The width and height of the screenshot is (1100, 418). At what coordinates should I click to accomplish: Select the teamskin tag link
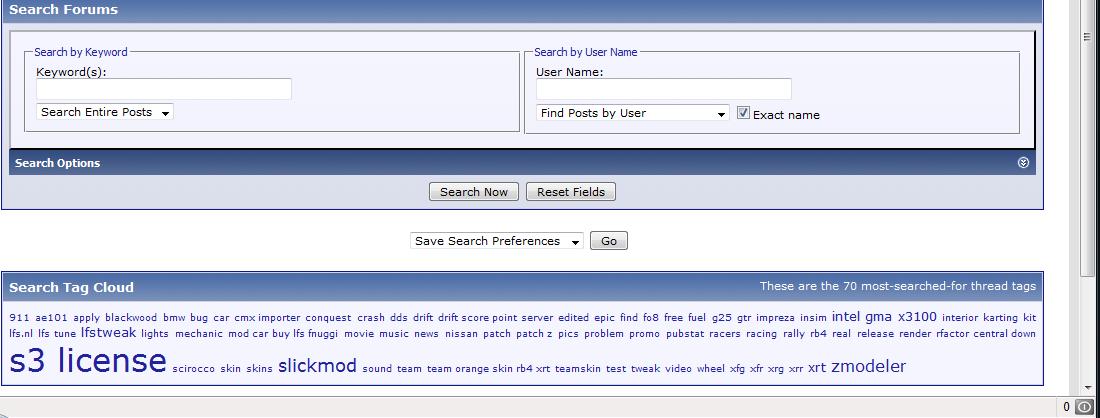[577, 368]
